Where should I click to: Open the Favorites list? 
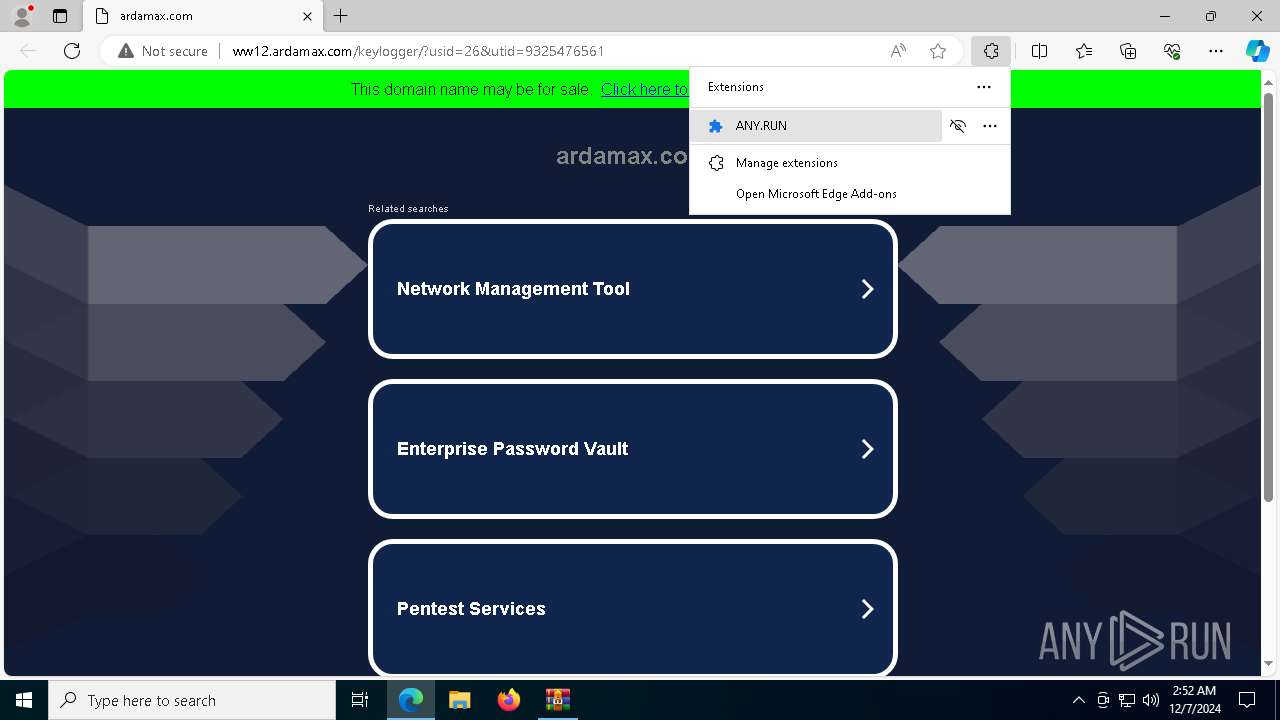[1084, 51]
